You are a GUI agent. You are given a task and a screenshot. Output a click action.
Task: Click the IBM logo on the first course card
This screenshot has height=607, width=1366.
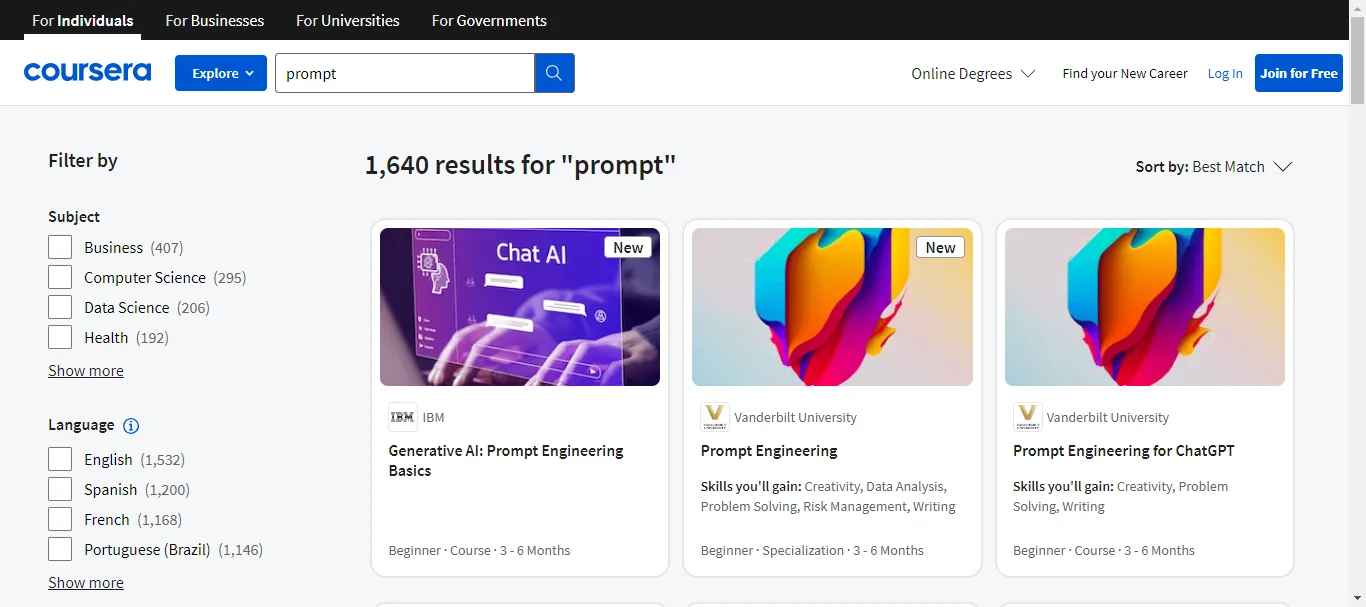pyautogui.click(x=402, y=417)
